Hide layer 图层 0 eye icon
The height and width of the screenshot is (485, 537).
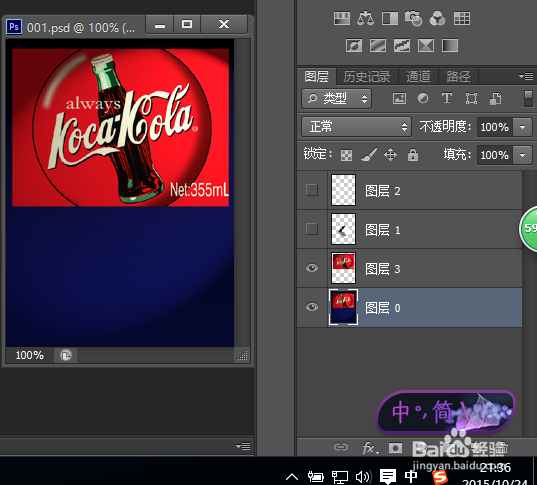point(312,307)
